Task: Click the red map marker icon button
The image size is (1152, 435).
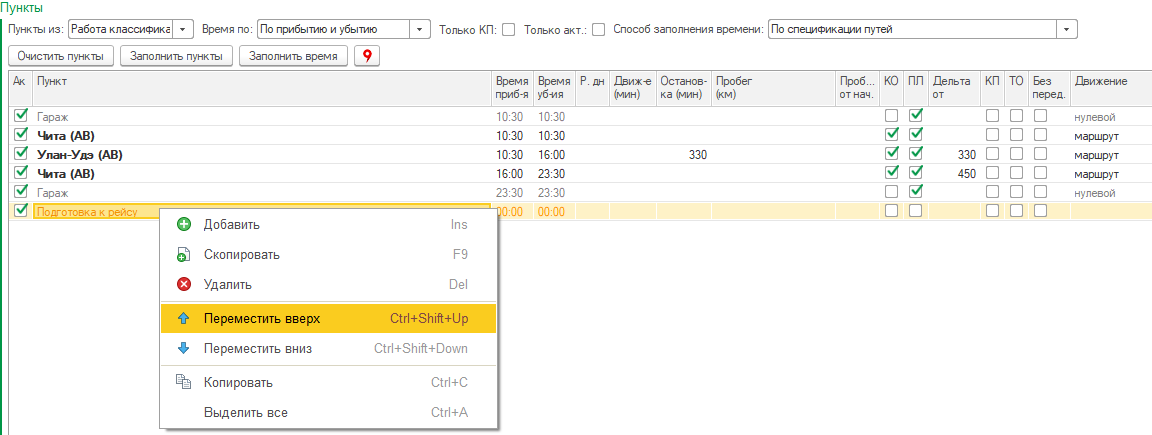Action: coord(367,56)
